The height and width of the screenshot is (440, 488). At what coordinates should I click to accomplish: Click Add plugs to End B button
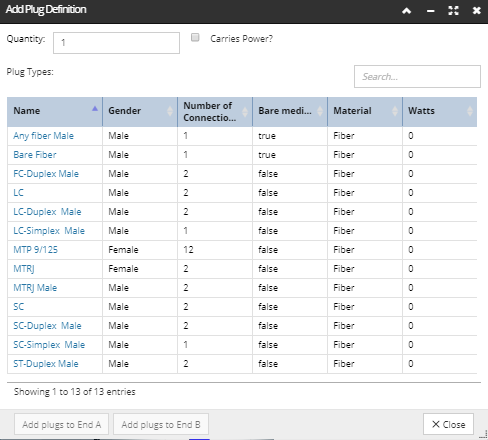(161, 424)
